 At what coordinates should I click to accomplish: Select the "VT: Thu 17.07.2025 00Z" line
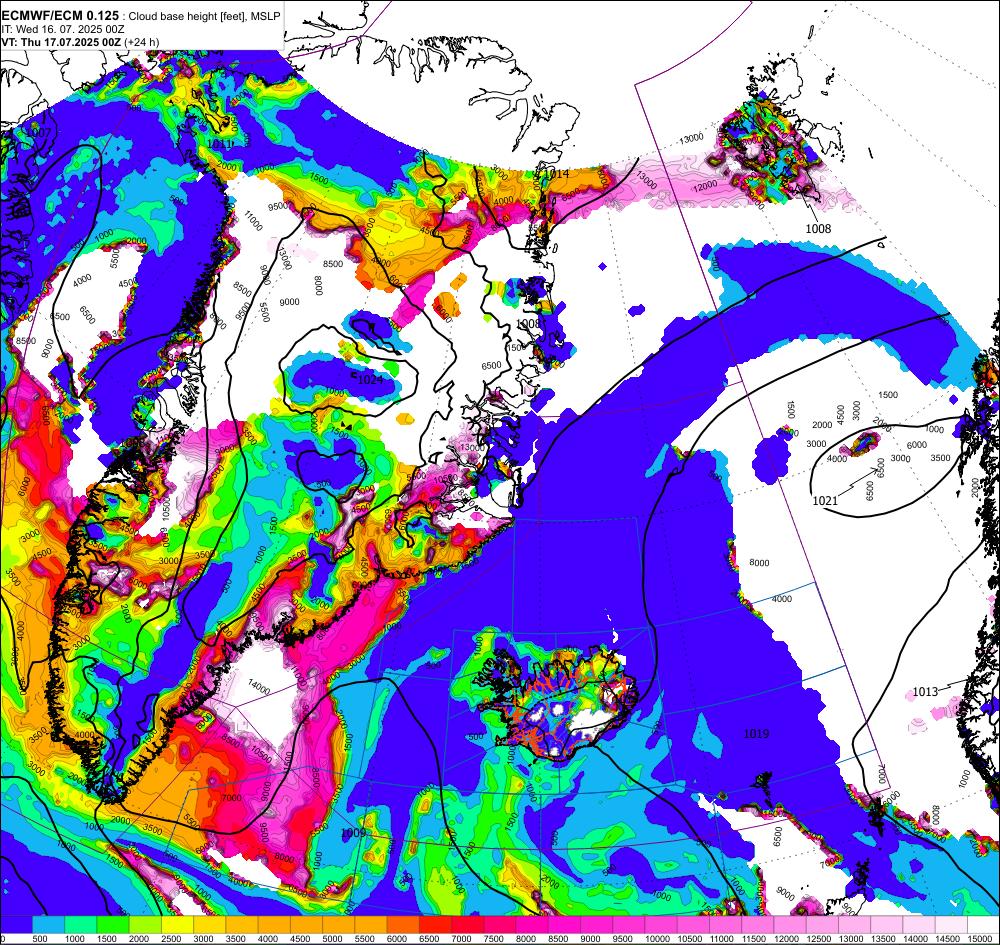[x=61, y=42]
